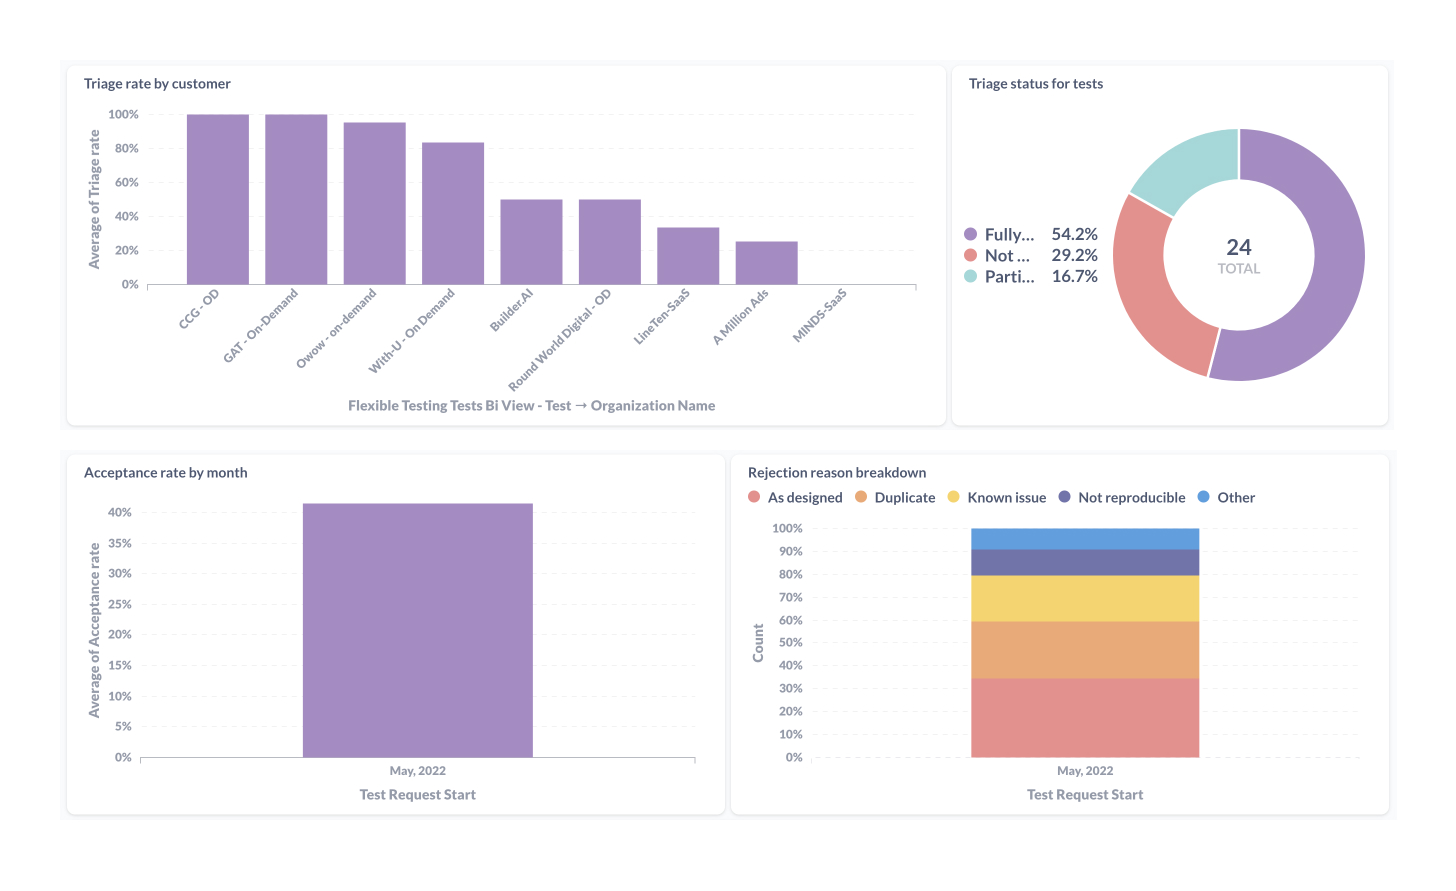This screenshot has height=891, width=1456.
Task: Hide the Not reproducible series via legend
Action: coord(1122,498)
